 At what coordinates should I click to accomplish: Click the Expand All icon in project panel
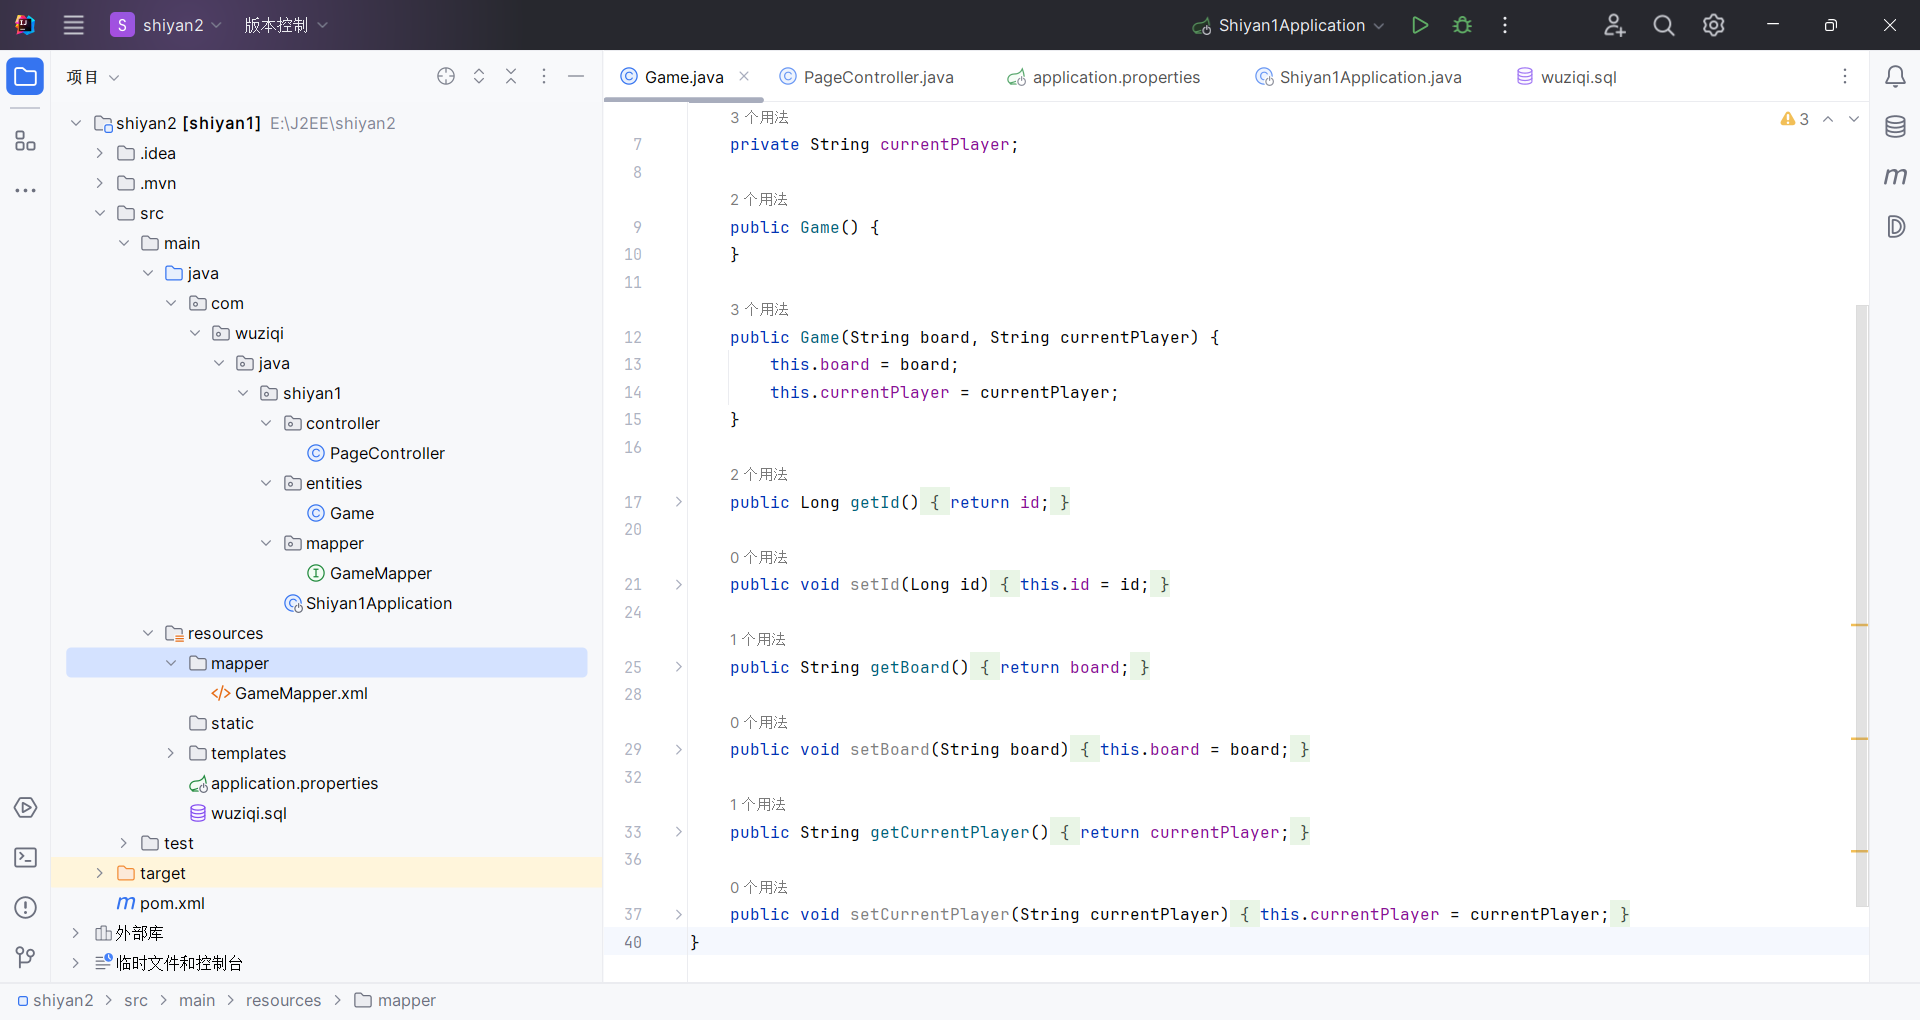pos(479,77)
